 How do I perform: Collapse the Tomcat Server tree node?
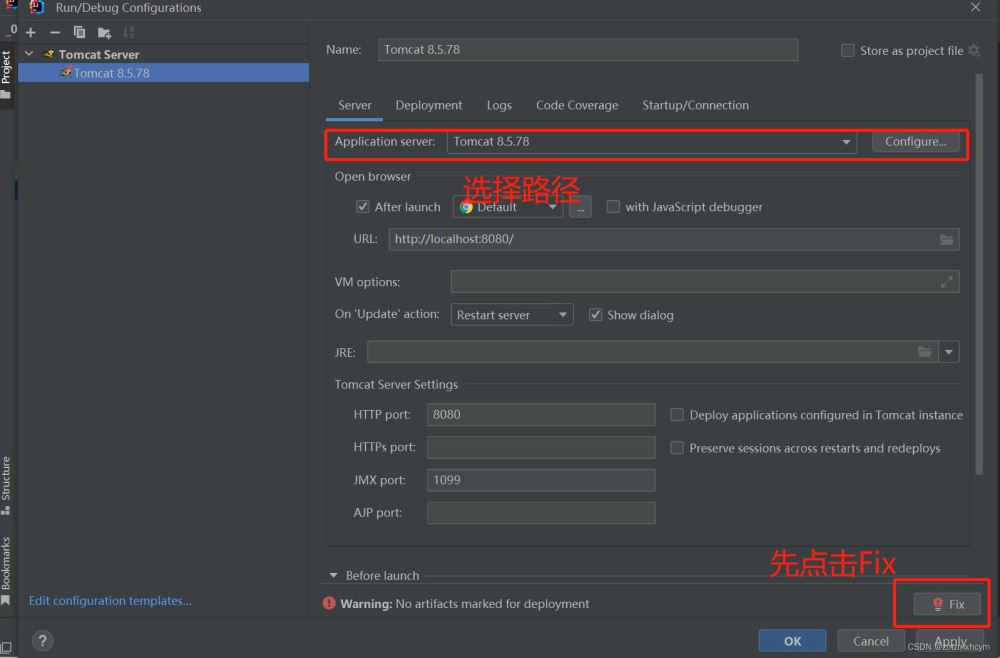[29, 54]
